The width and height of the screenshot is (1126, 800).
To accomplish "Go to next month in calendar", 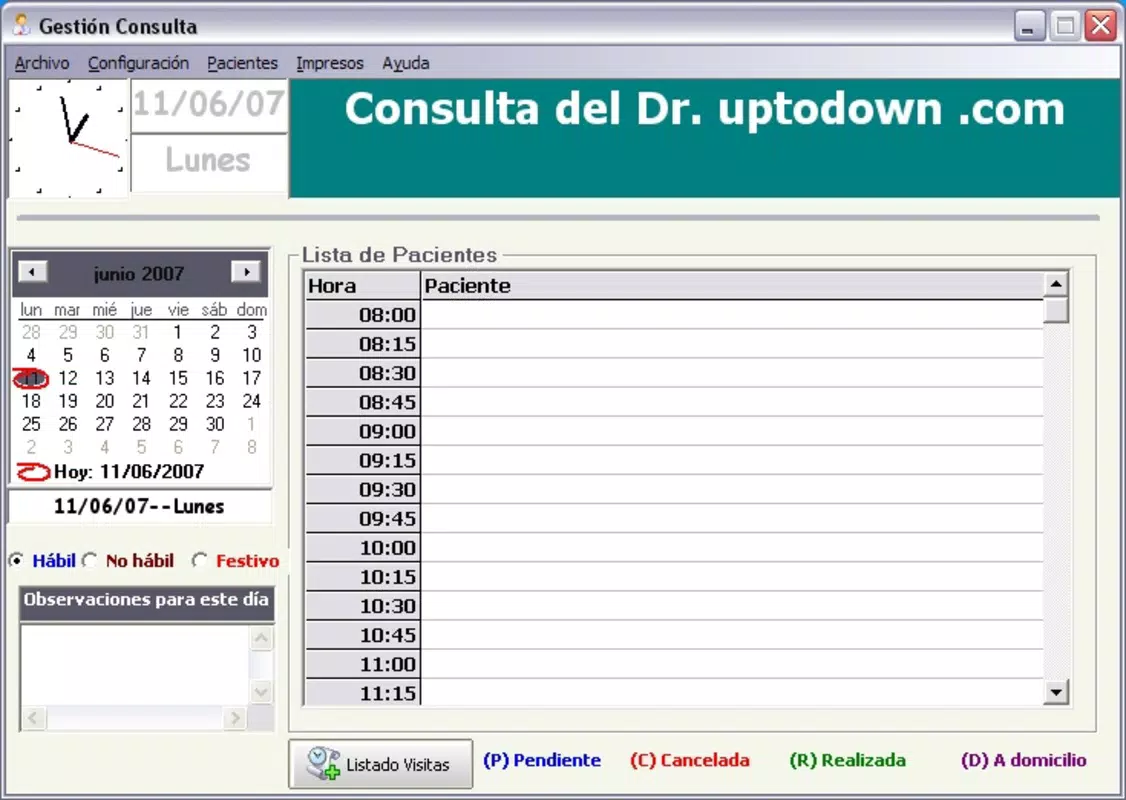I will pyautogui.click(x=246, y=272).
